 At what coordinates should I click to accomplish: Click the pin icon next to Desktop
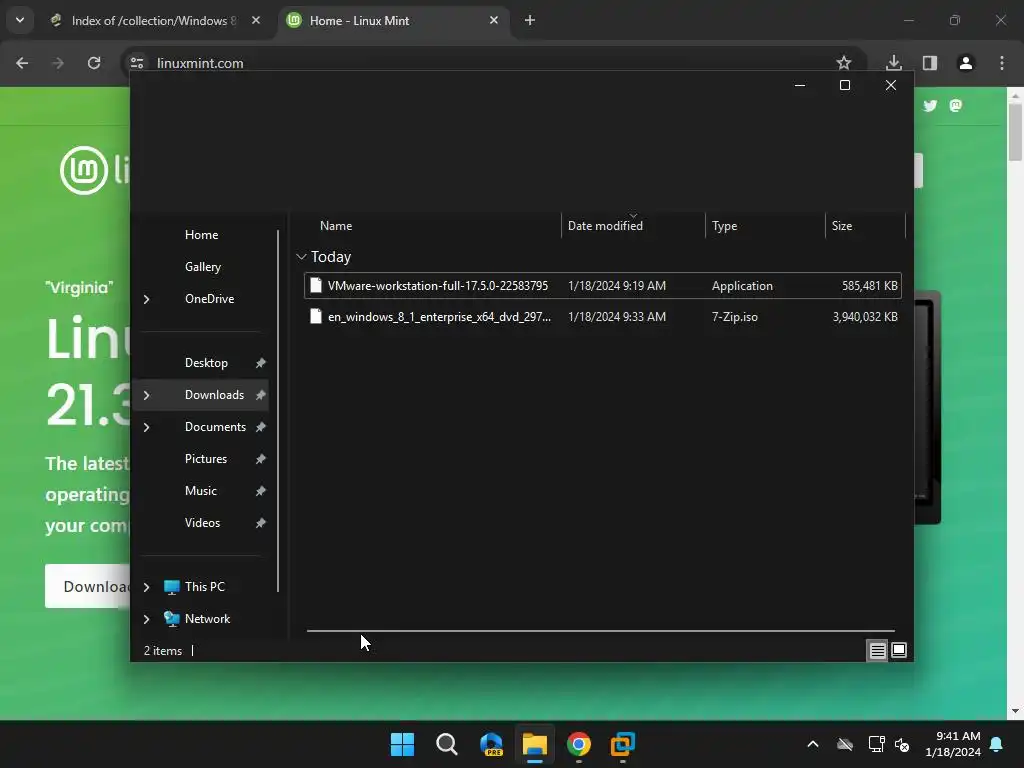[261, 363]
